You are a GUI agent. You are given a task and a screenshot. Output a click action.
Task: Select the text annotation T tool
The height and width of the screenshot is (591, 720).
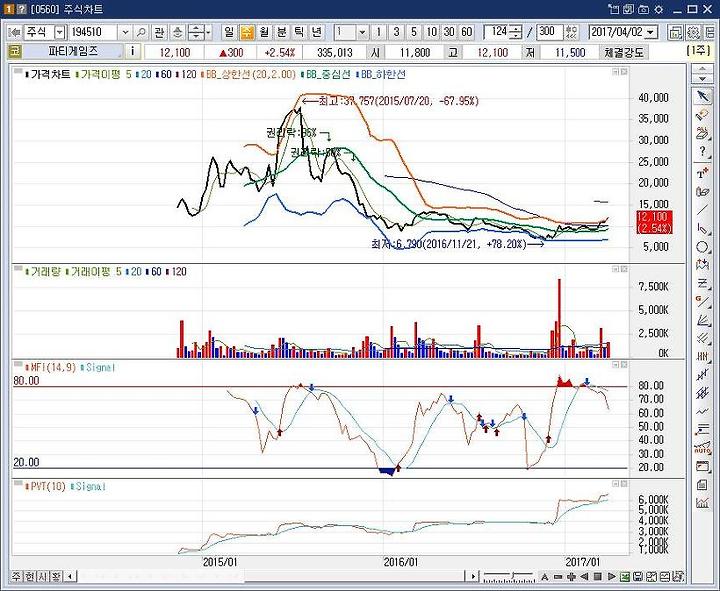pyautogui.click(x=702, y=173)
